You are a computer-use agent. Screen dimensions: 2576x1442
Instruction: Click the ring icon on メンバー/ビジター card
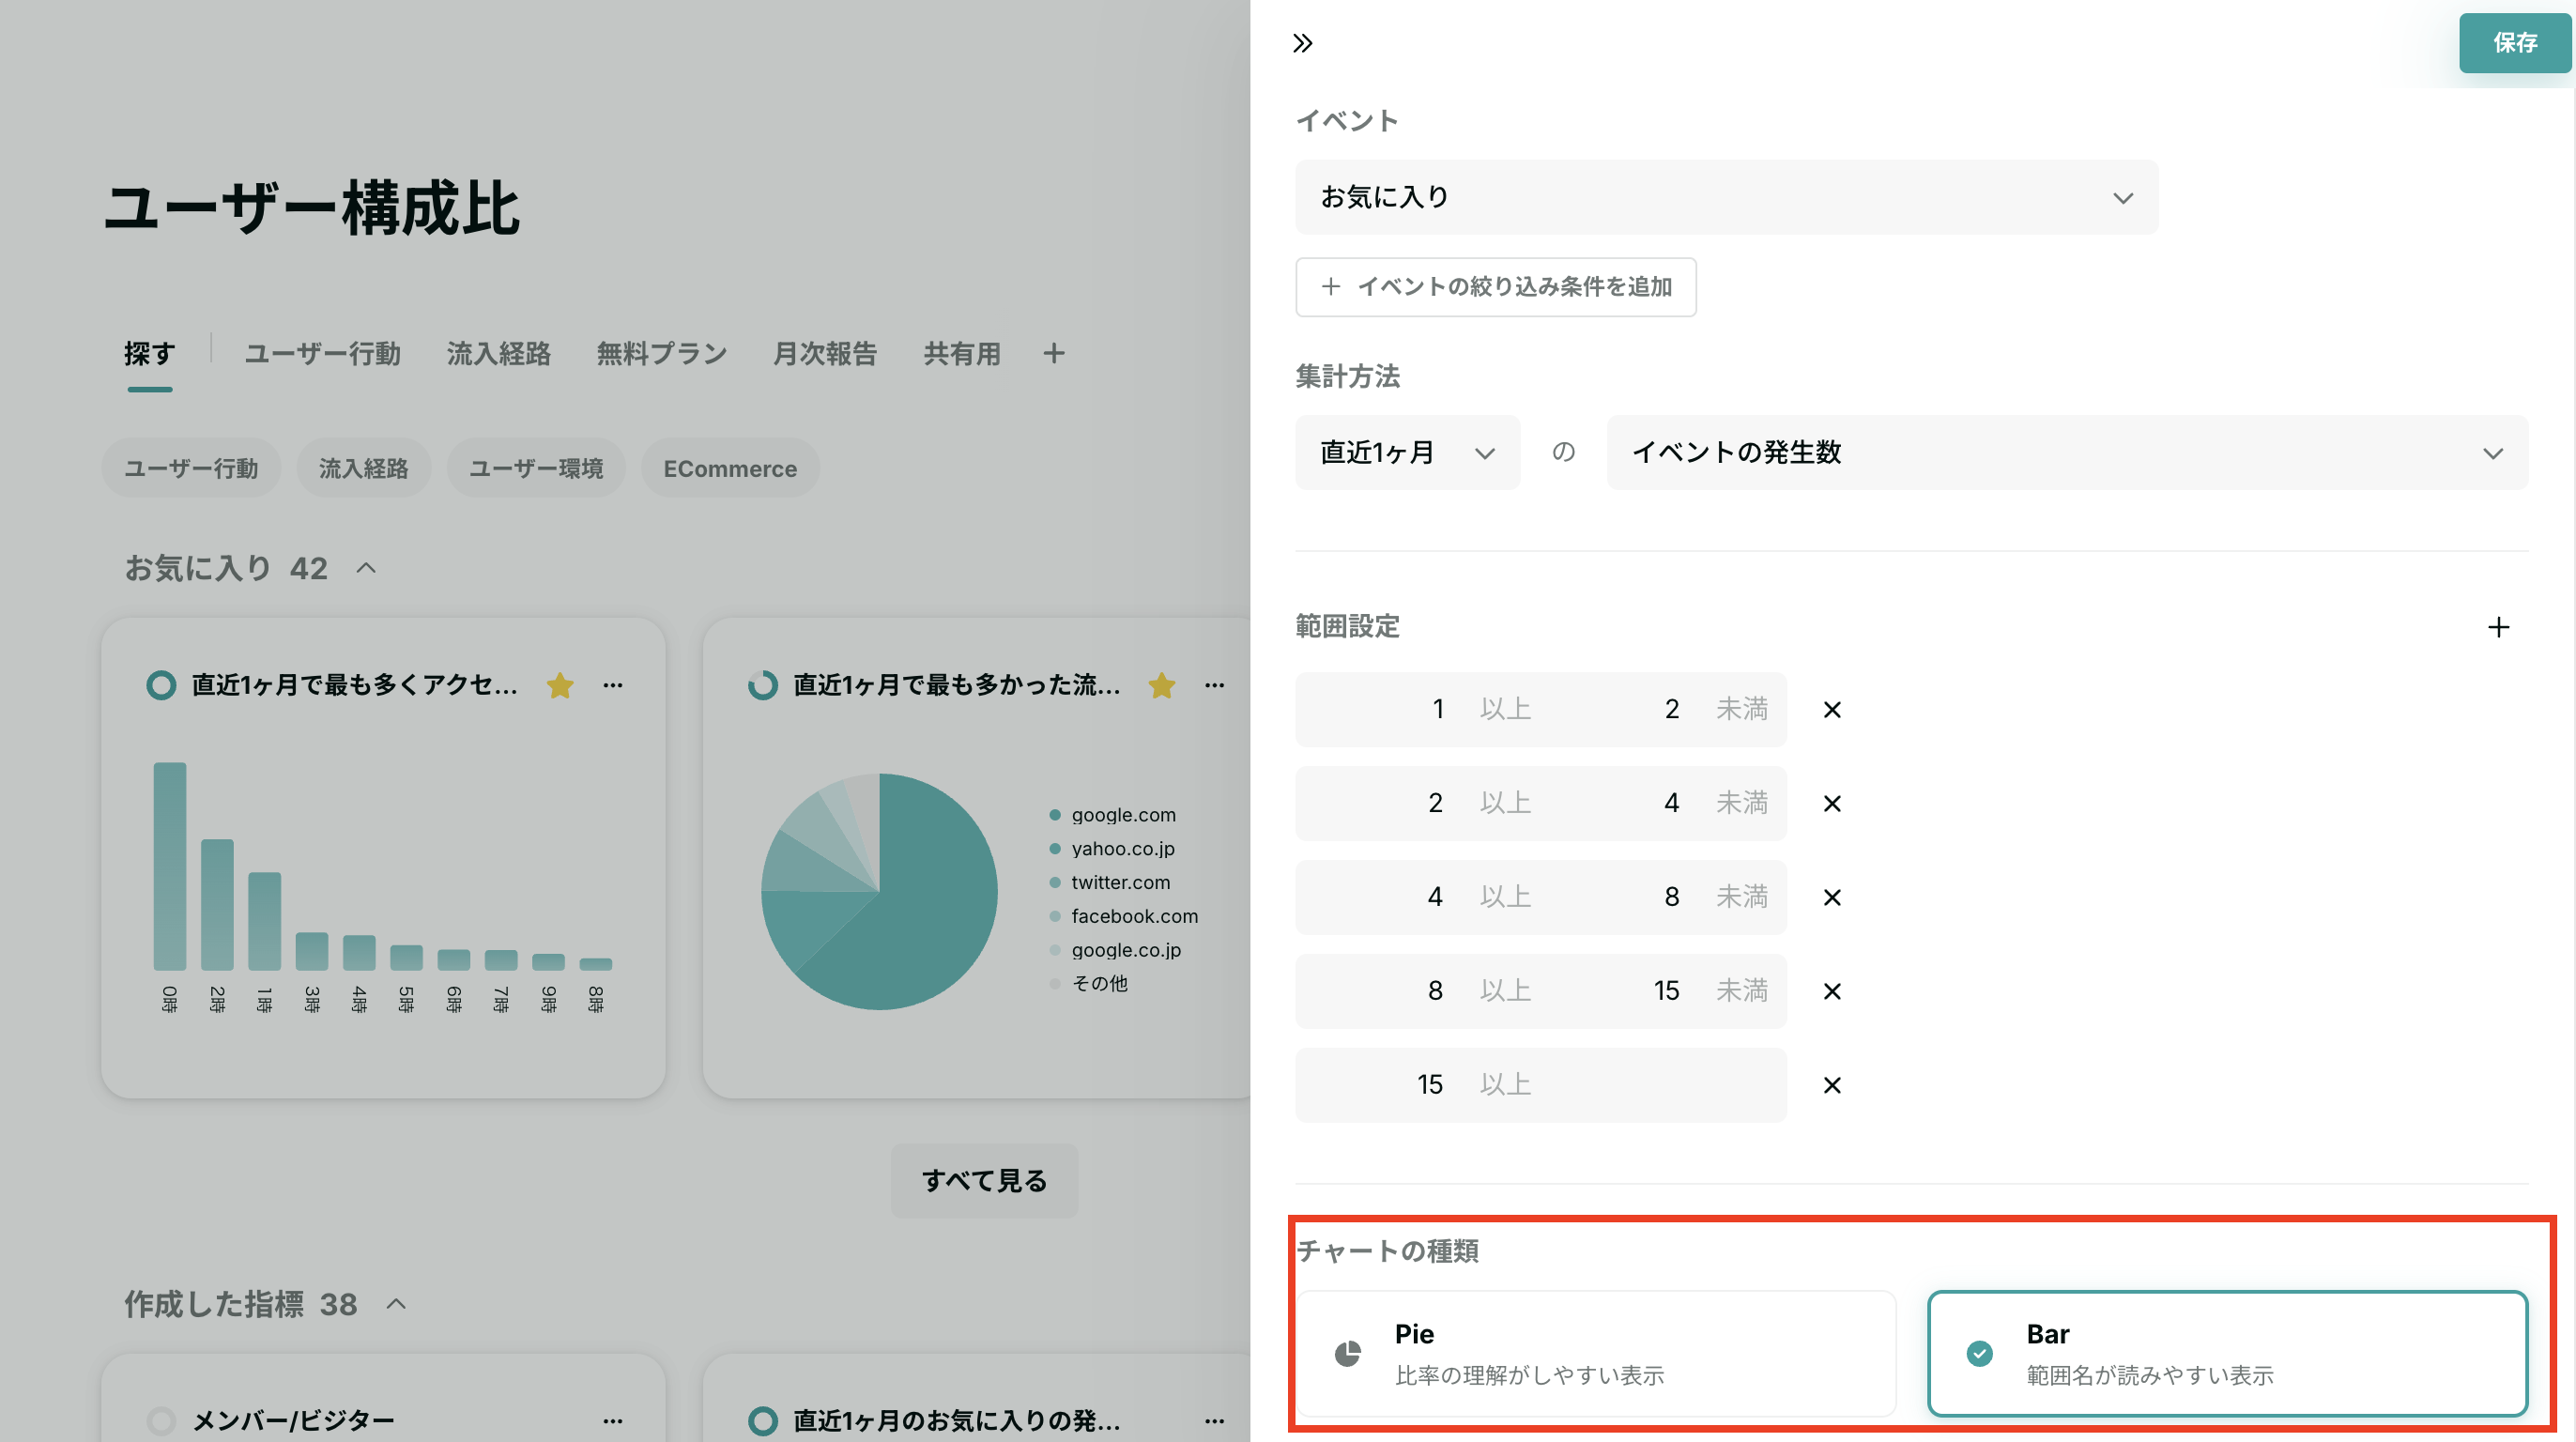point(161,1420)
